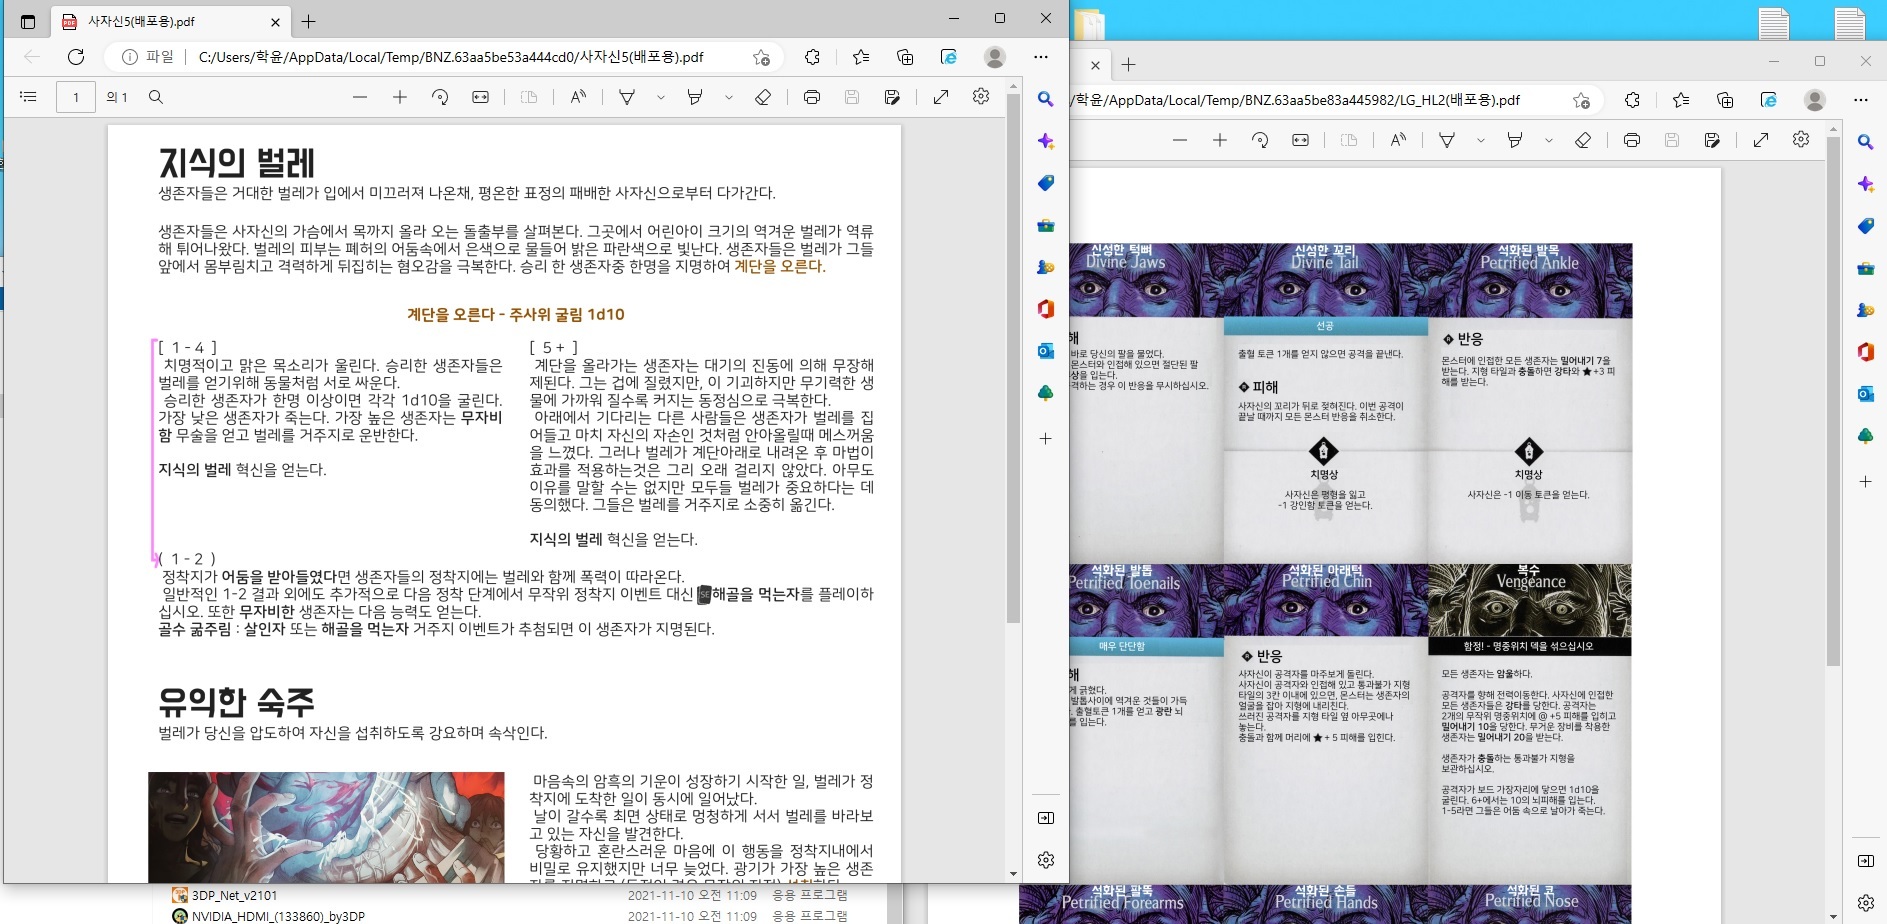This screenshot has height=924, width=1887.
Task: Rotate the LG_HL2 PDF page
Action: [1260, 140]
